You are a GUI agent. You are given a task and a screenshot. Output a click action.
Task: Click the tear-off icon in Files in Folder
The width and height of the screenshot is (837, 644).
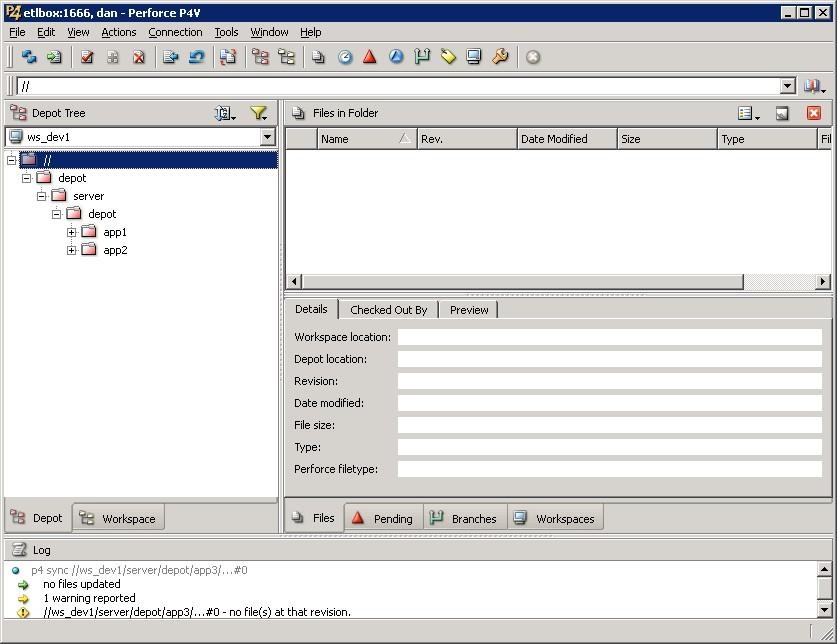[x=782, y=113]
